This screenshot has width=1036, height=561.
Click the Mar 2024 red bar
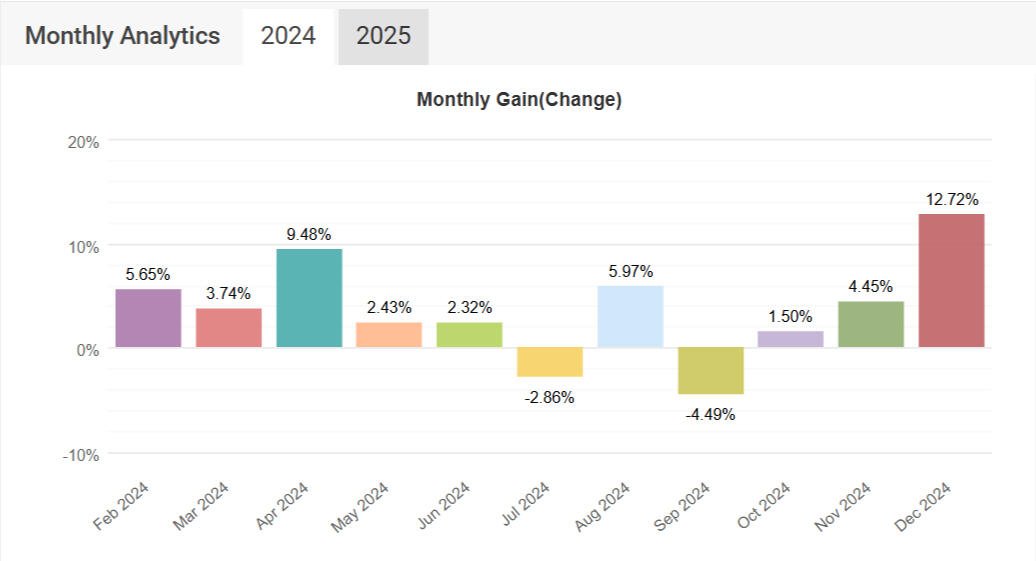[229, 328]
